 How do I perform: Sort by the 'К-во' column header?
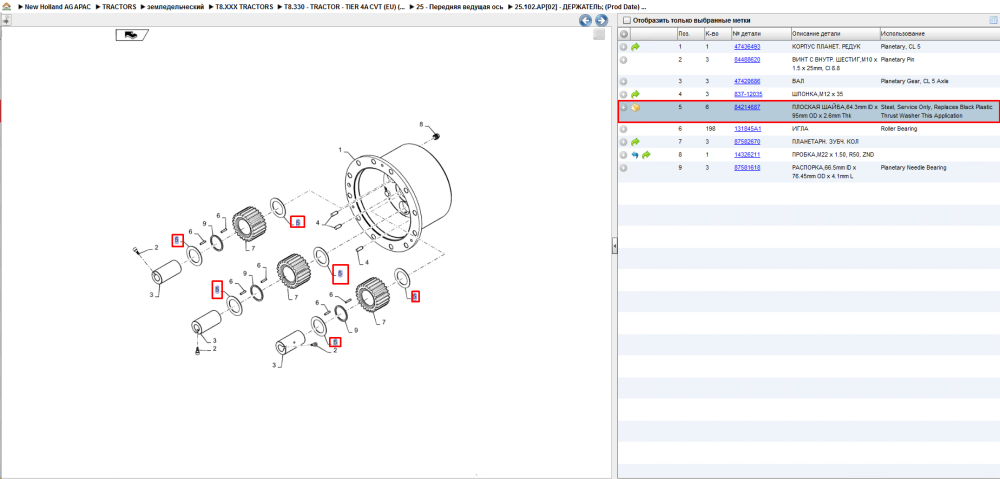[716, 33]
